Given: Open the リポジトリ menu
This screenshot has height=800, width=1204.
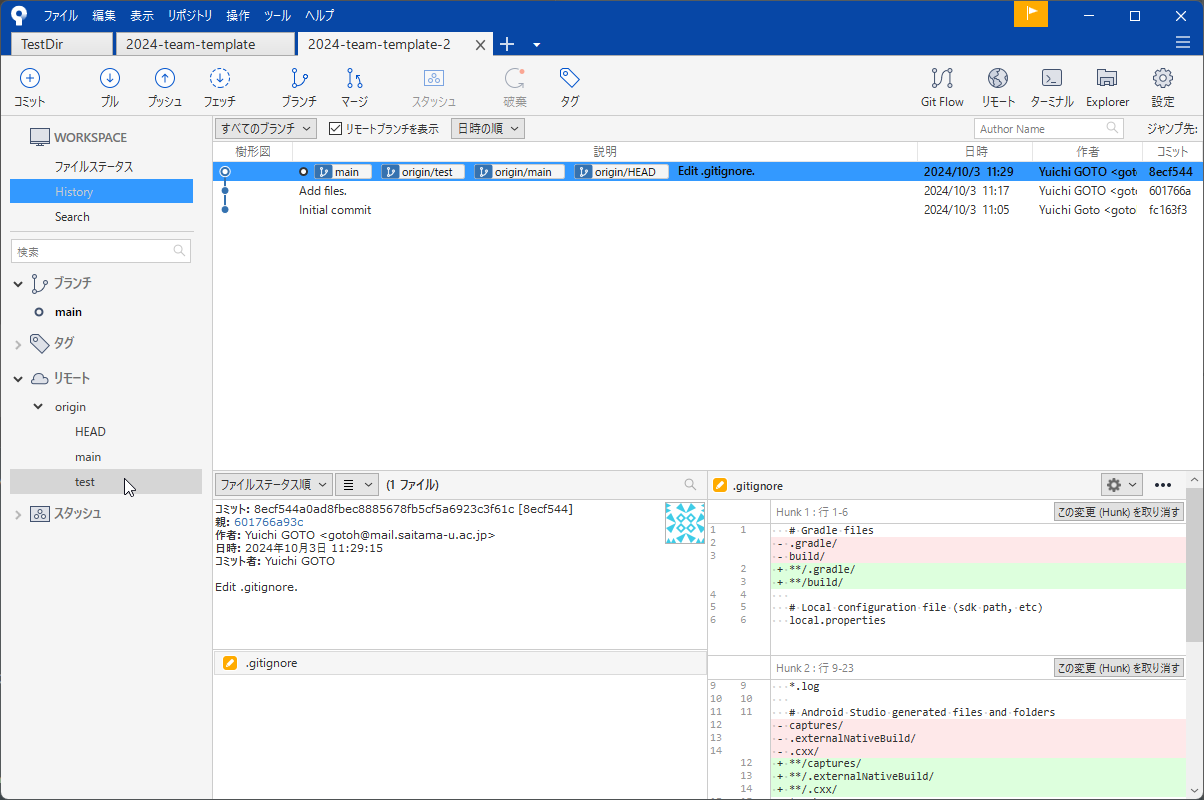Looking at the screenshot, I should click(x=190, y=15).
